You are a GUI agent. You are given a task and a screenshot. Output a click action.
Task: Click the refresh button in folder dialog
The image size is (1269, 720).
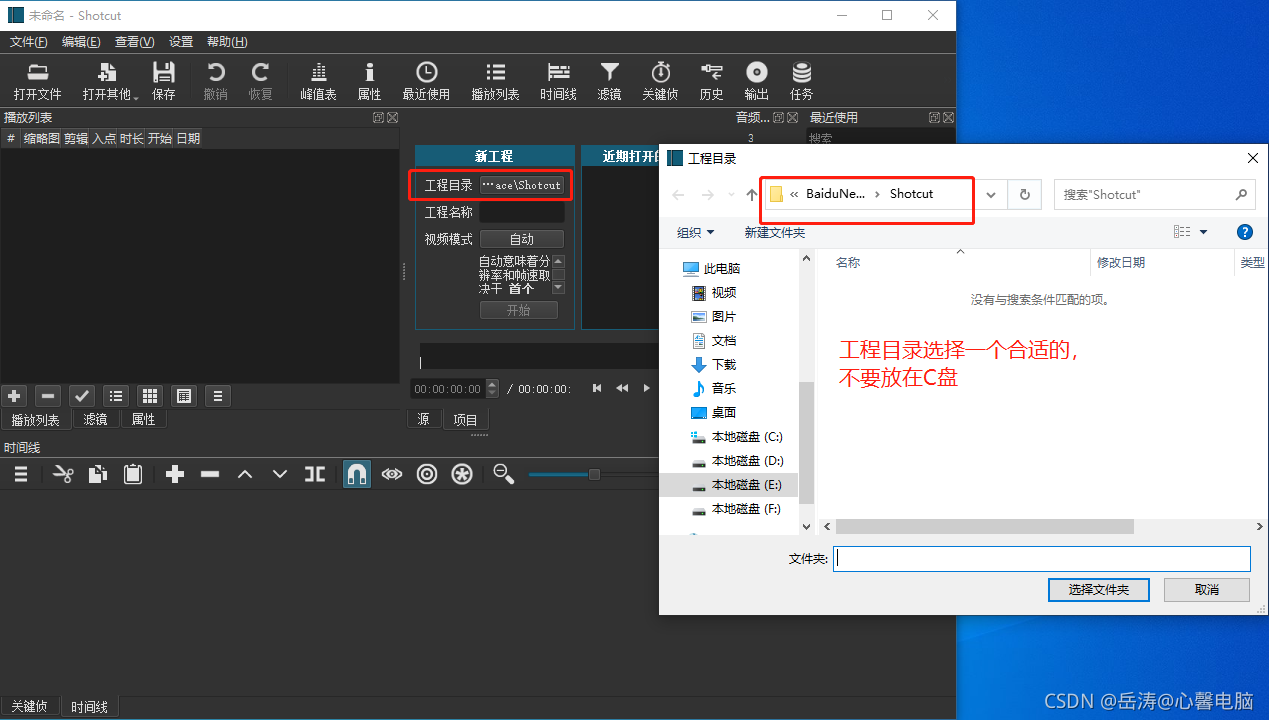coord(1024,194)
